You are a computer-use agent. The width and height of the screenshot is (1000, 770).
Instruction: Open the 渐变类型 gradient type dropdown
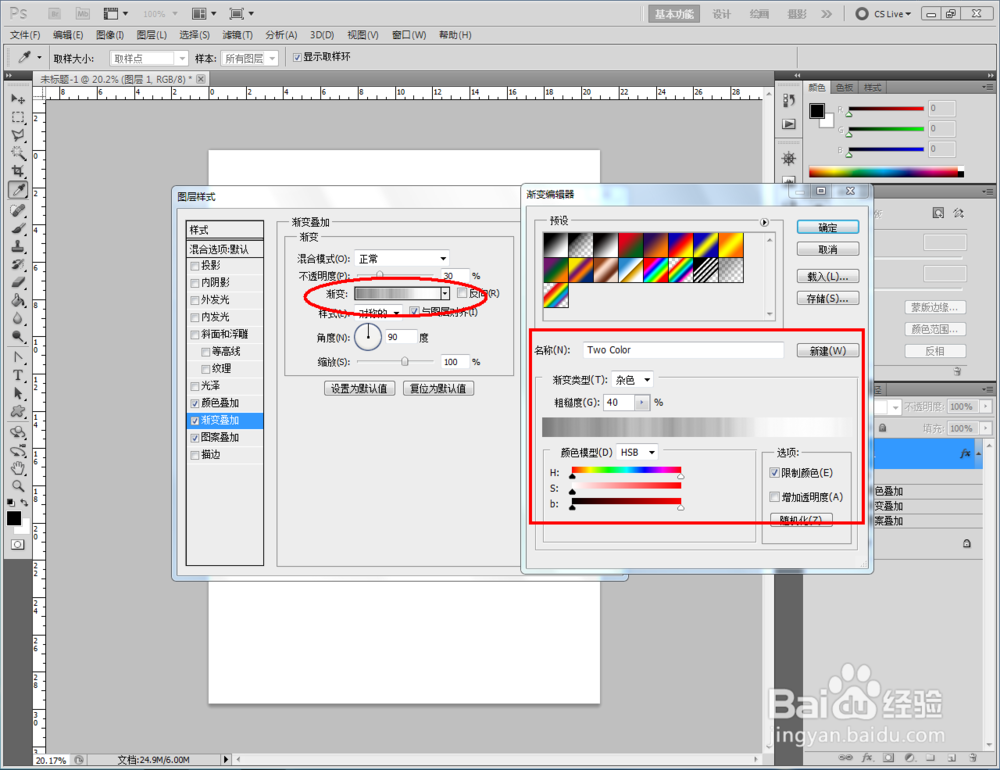[632, 380]
